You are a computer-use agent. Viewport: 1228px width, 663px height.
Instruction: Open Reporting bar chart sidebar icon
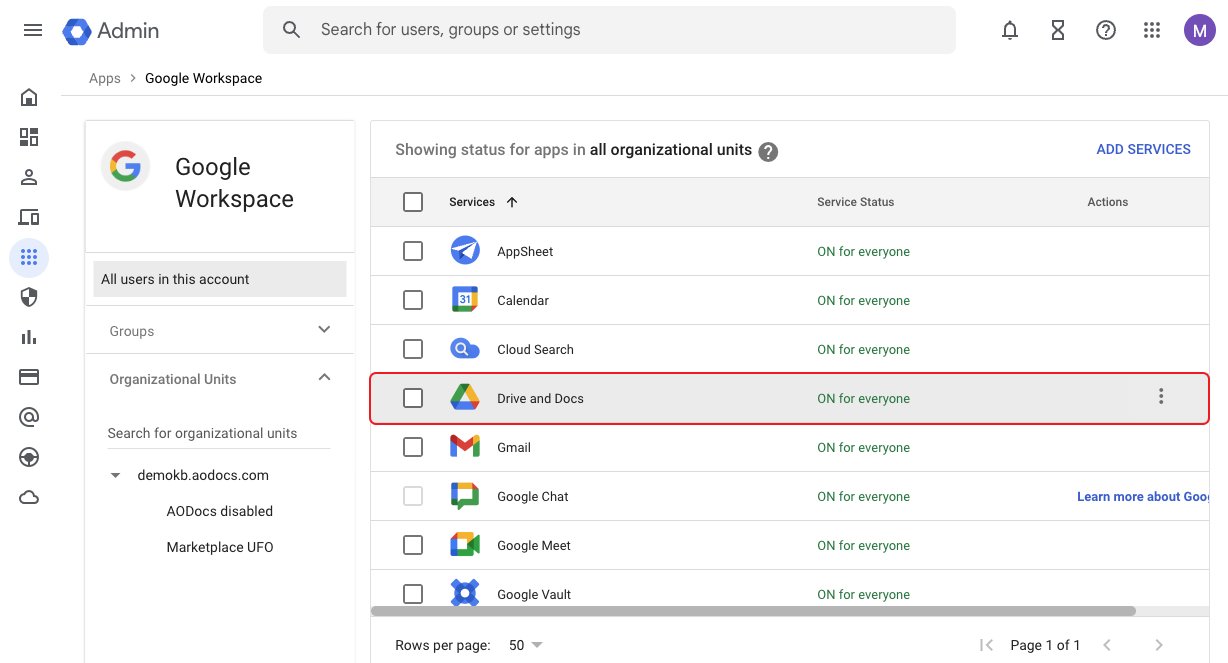29,337
